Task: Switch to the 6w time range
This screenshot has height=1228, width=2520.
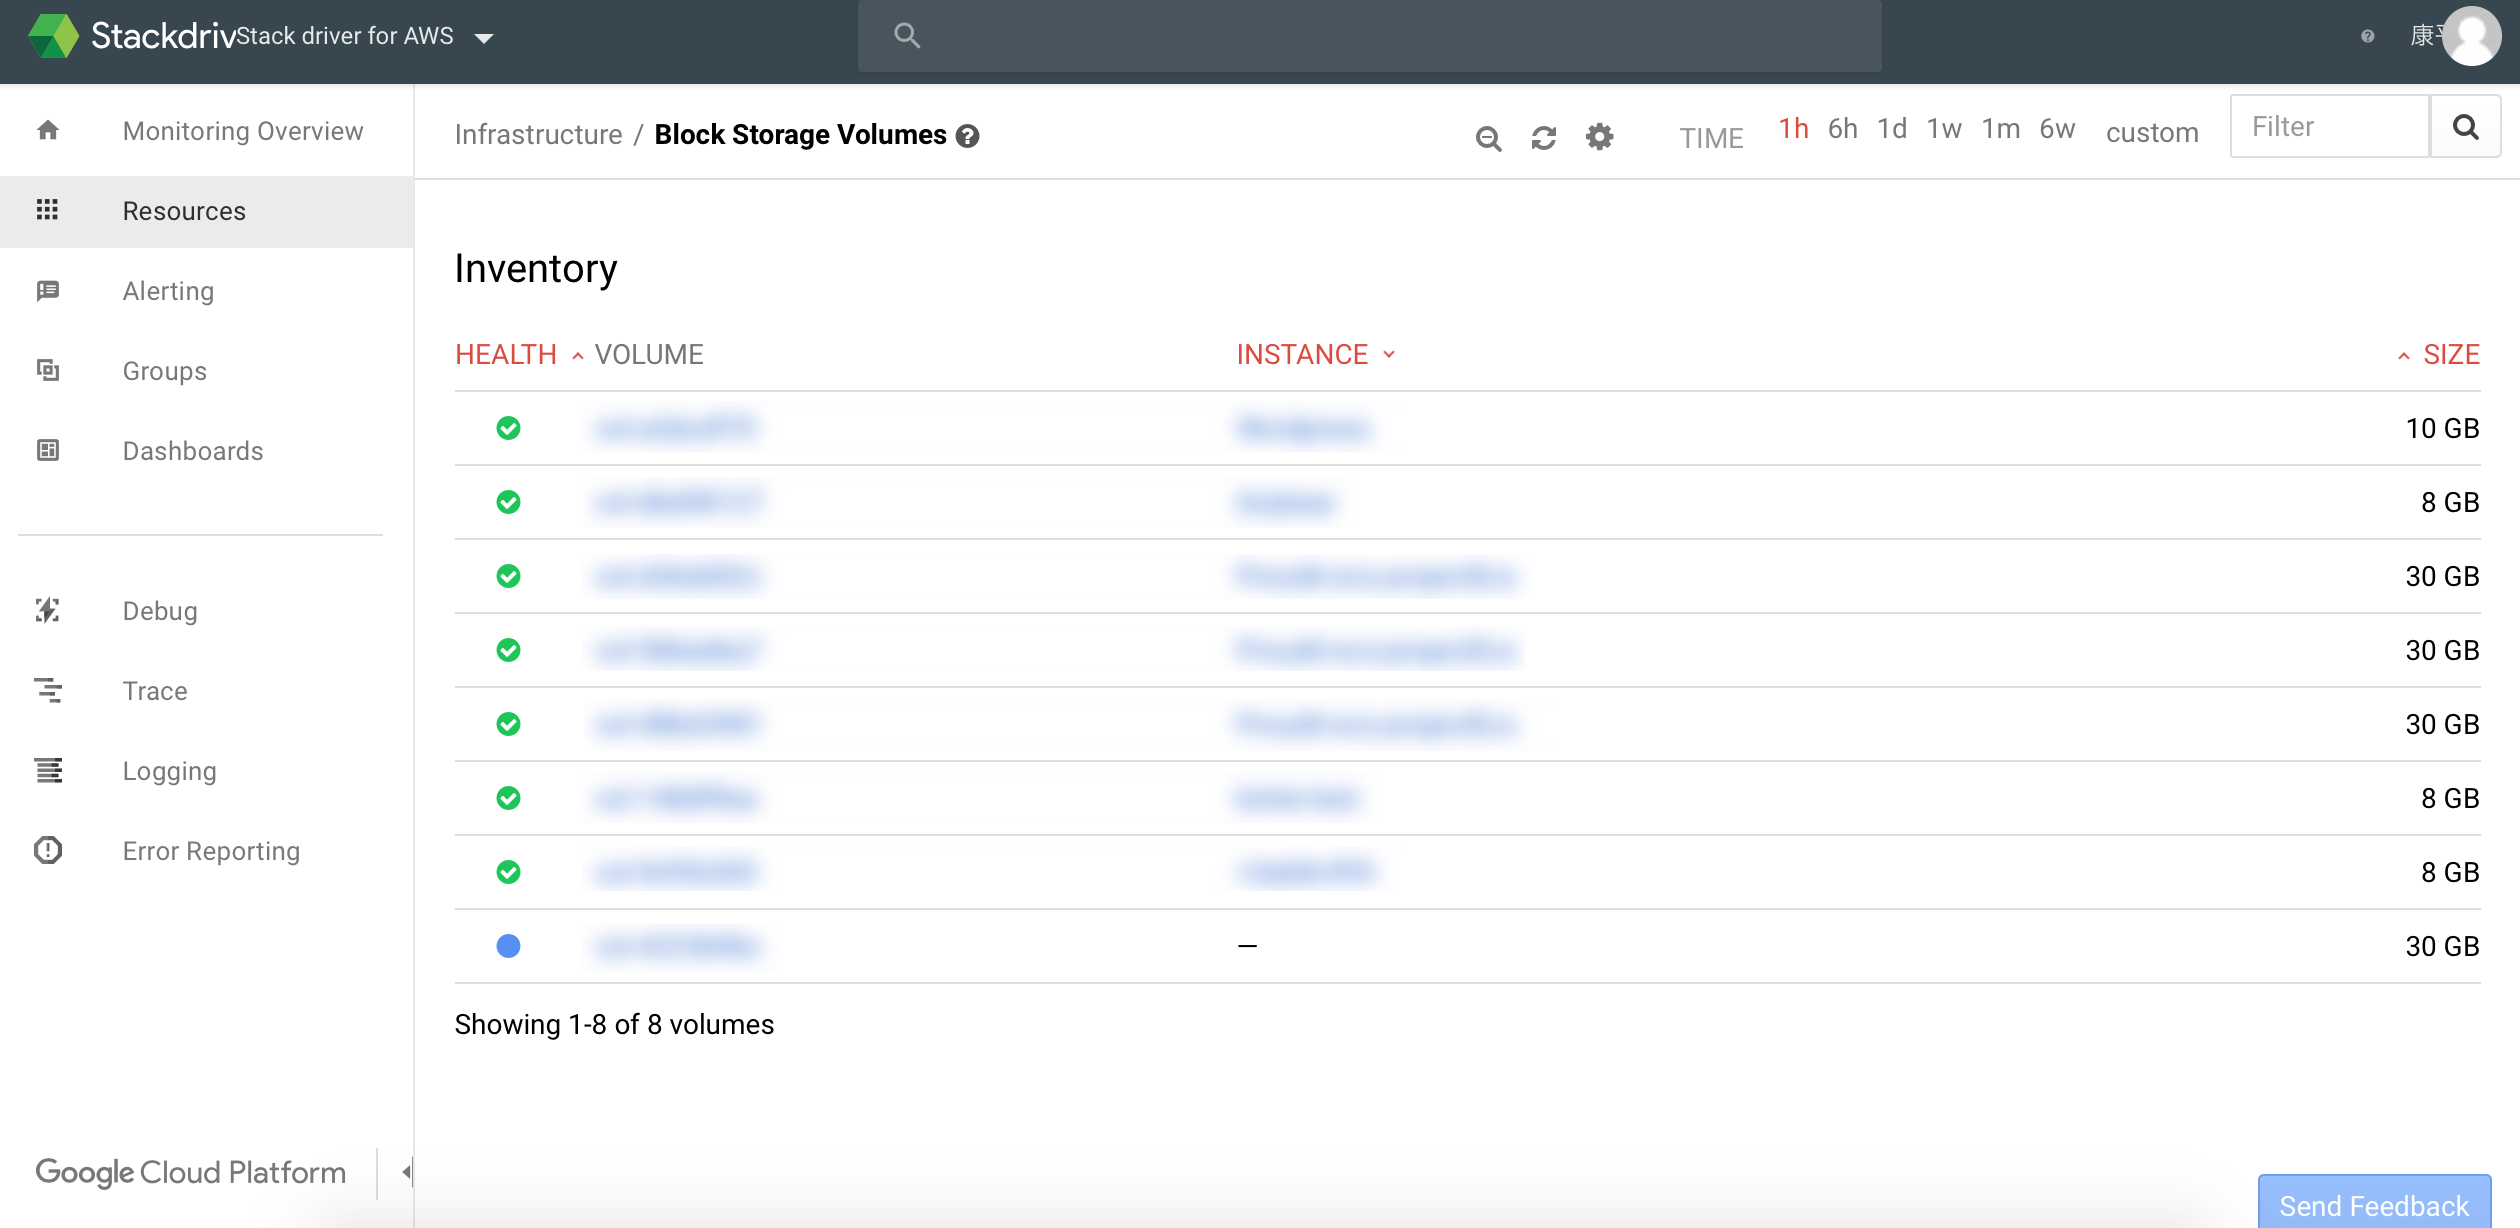Action: (x=2056, y=129)
